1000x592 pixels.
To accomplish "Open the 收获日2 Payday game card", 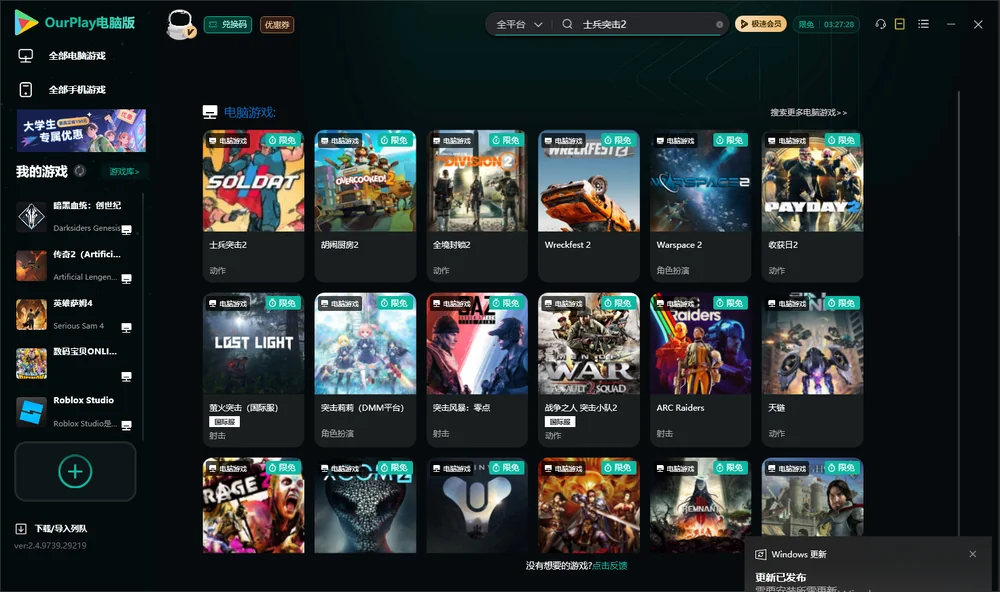I will (x=812, y=206).
